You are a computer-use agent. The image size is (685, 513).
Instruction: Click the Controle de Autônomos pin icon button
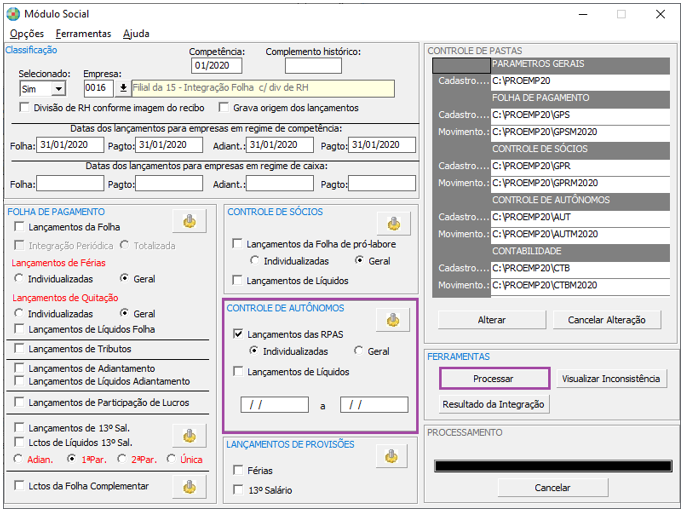coord(393,320)
